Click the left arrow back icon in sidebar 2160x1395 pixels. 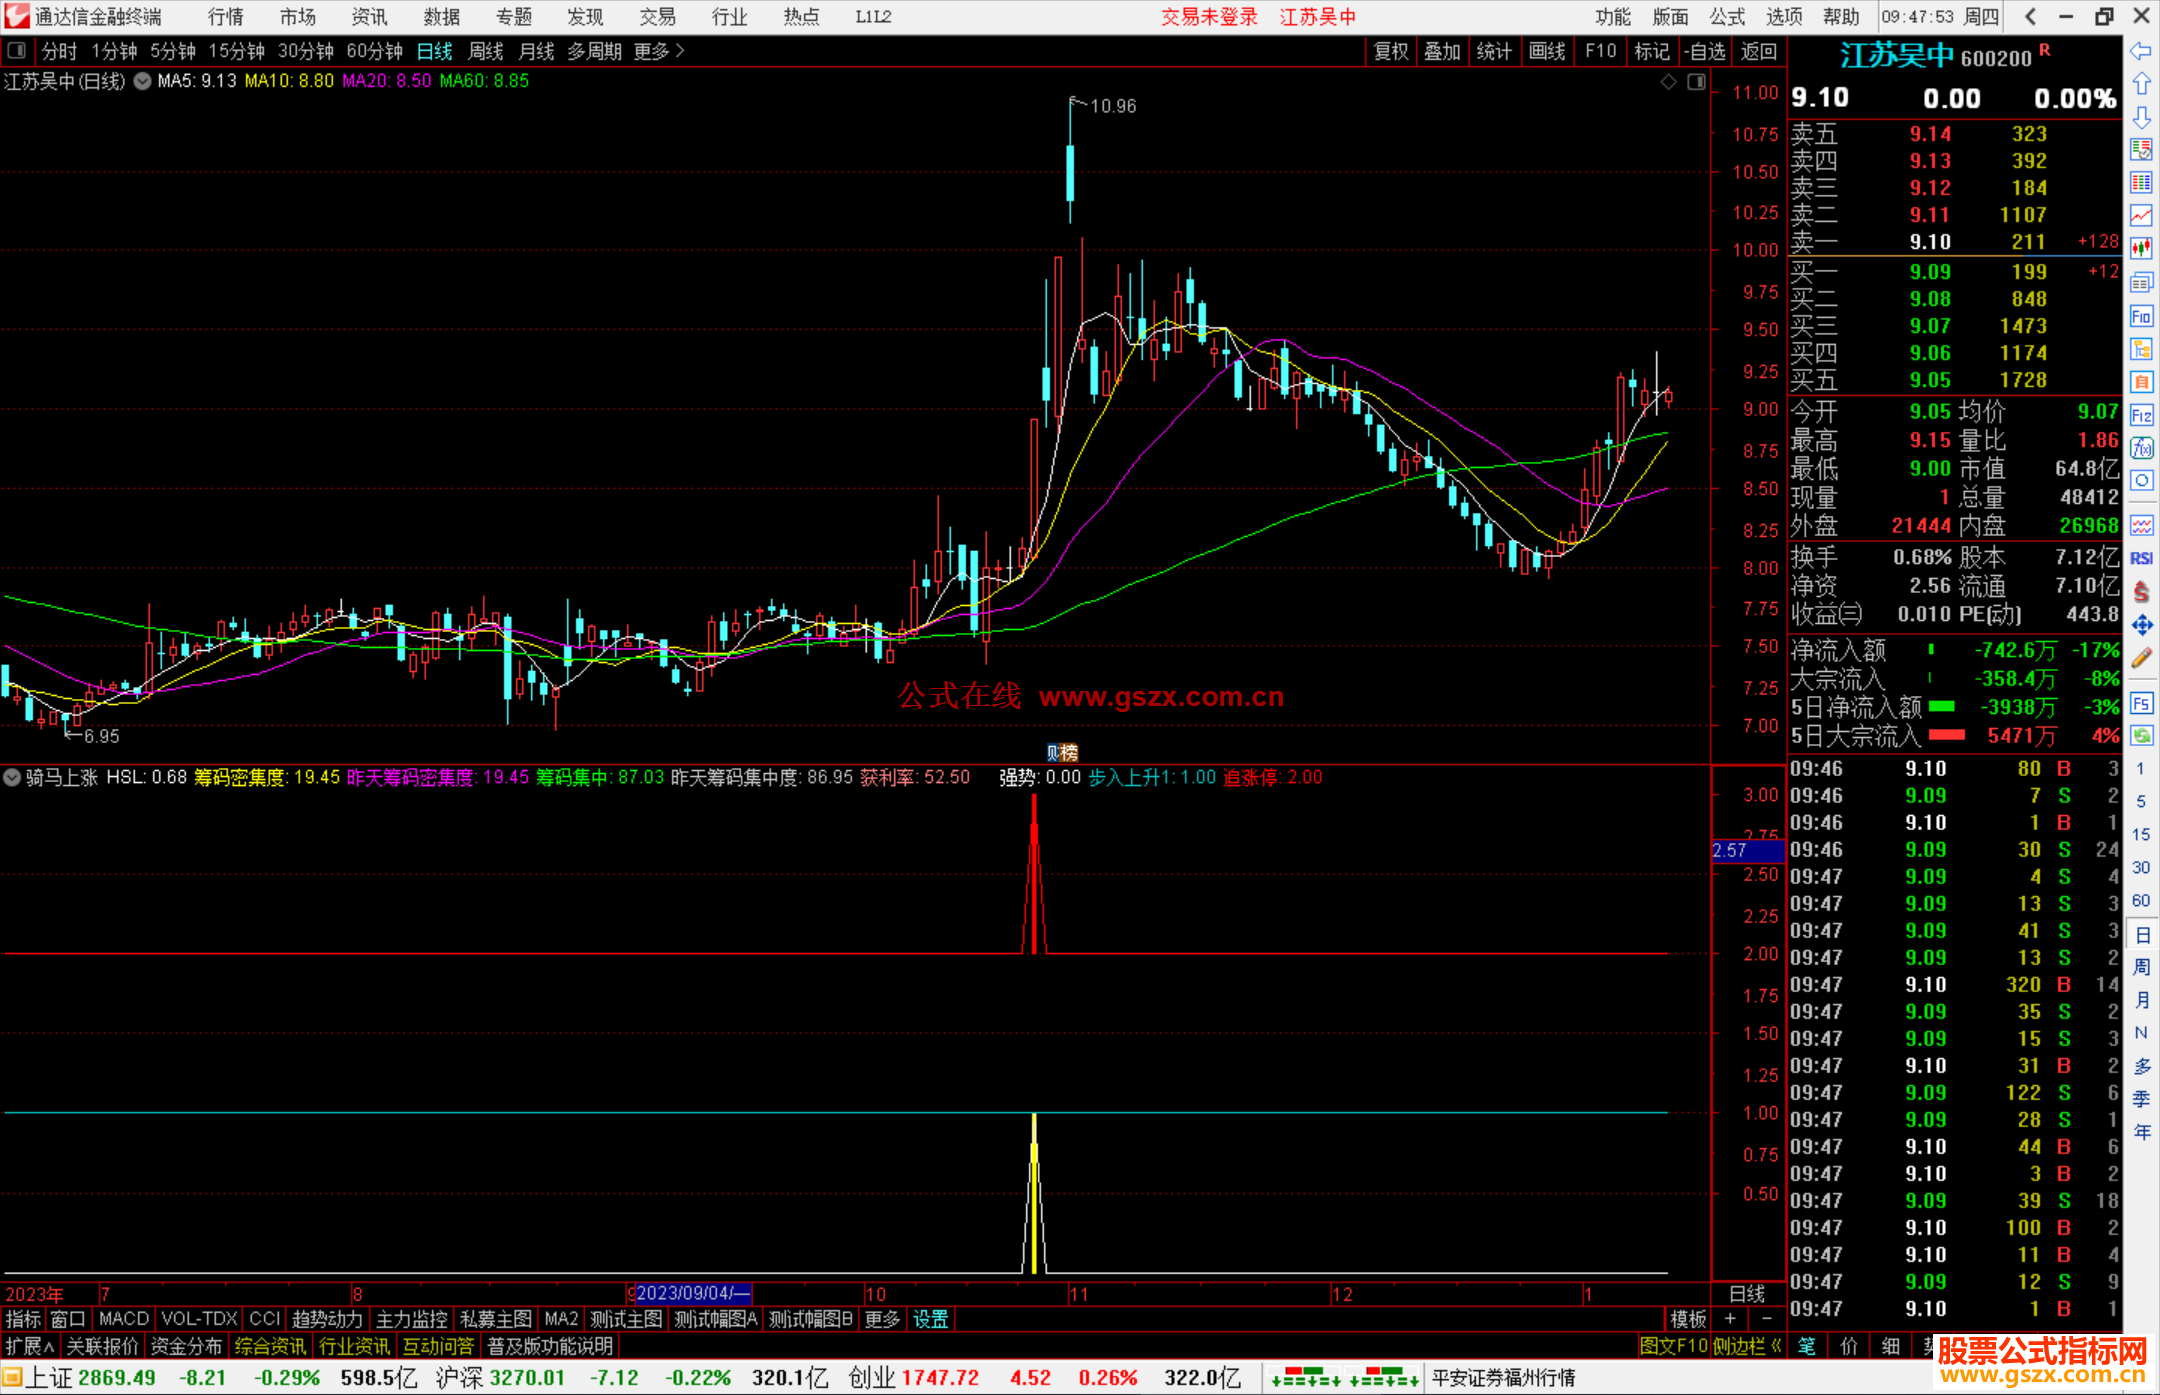coord(2141,51)
